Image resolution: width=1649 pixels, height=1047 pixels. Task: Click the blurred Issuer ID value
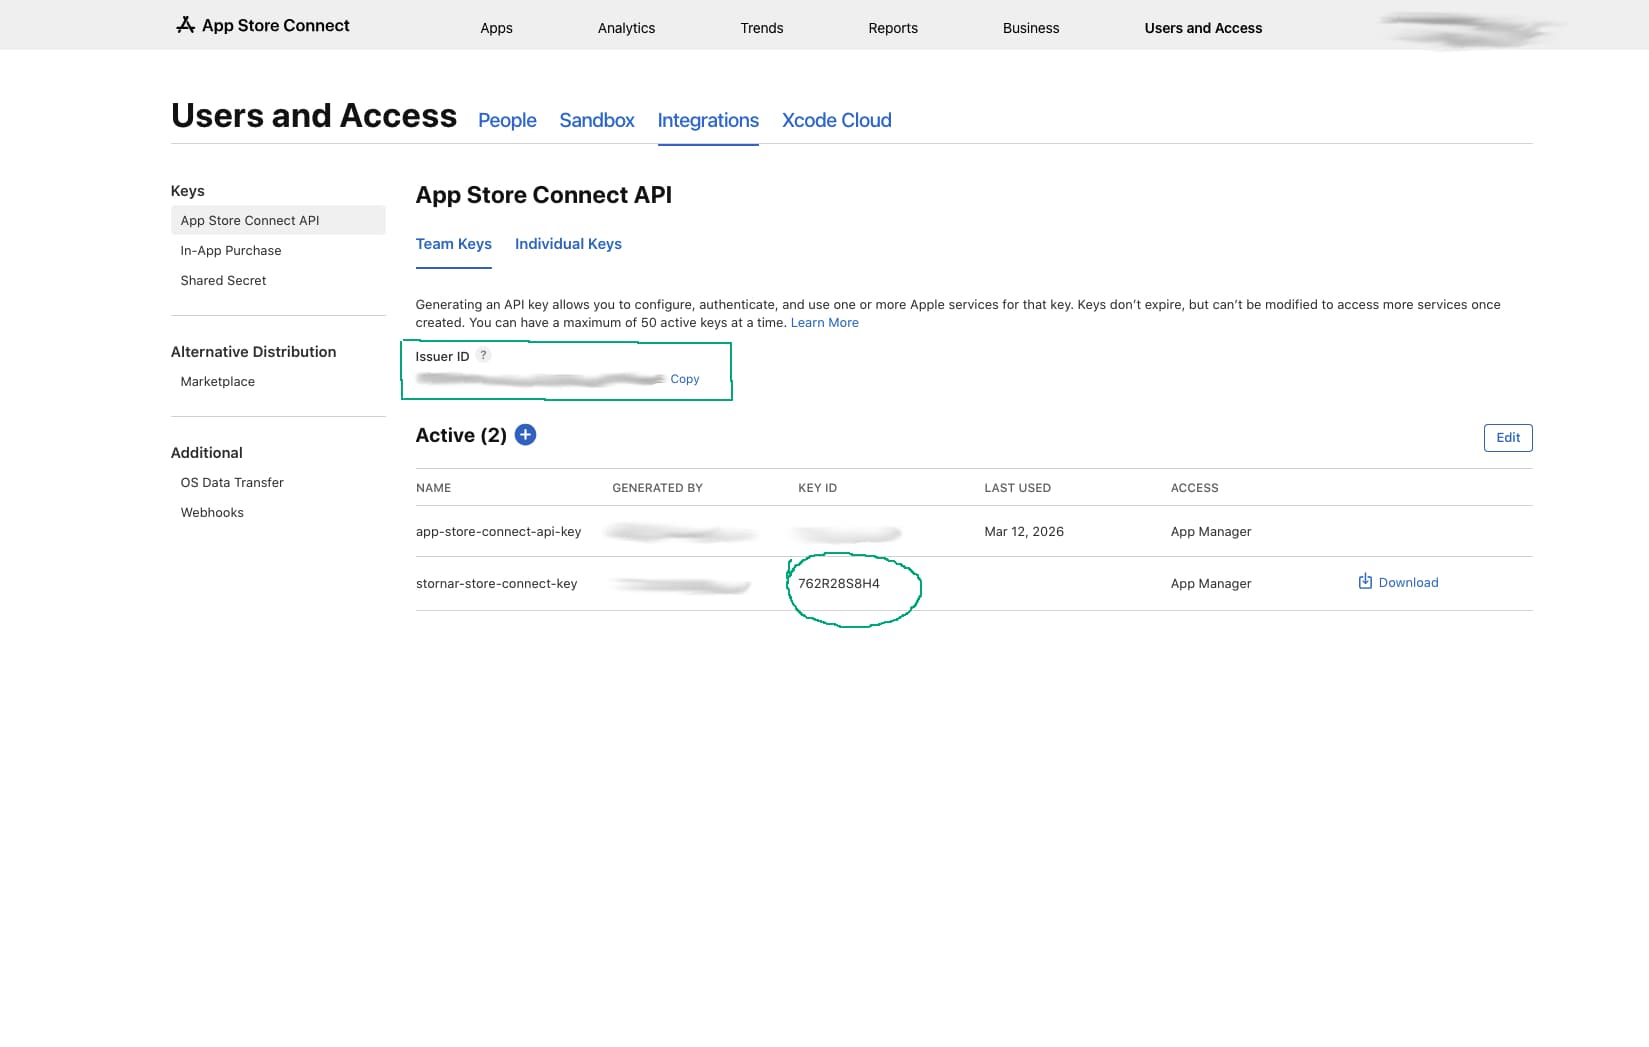(x=540, y=379)
